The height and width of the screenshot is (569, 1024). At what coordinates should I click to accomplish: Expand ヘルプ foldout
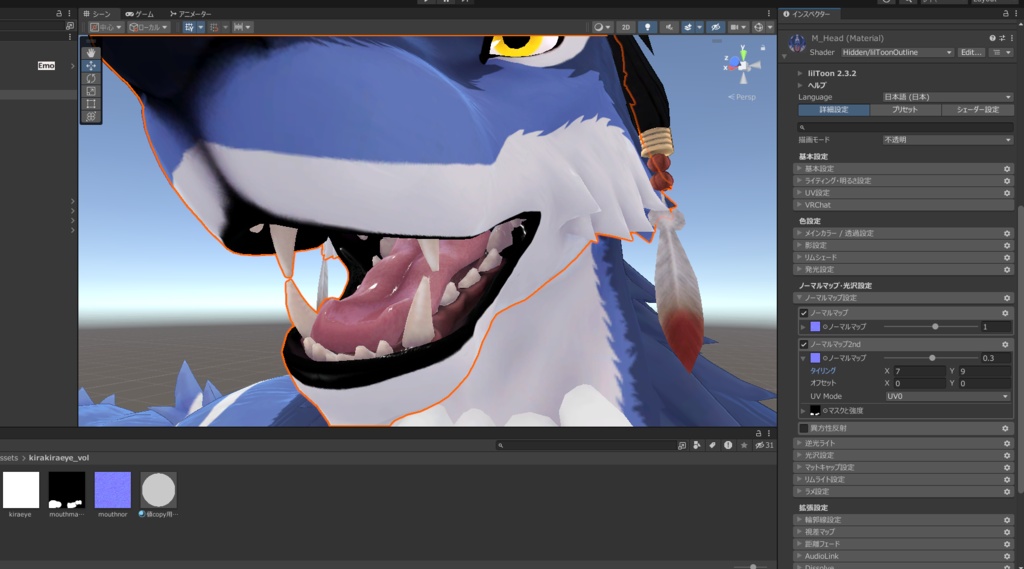[800, 86]
